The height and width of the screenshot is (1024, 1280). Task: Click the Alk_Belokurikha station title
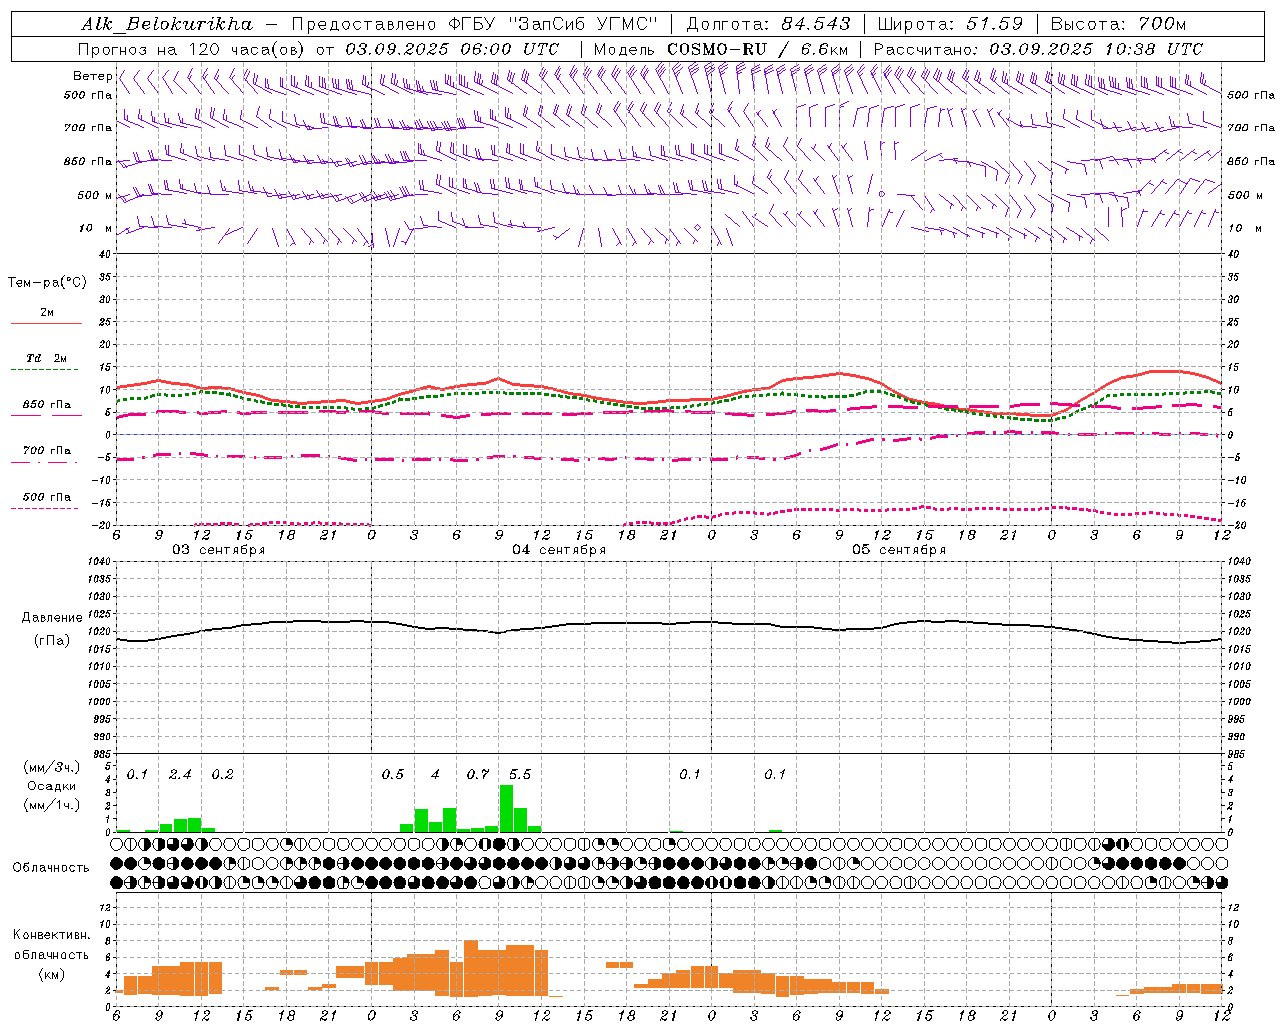coord(168,24)
